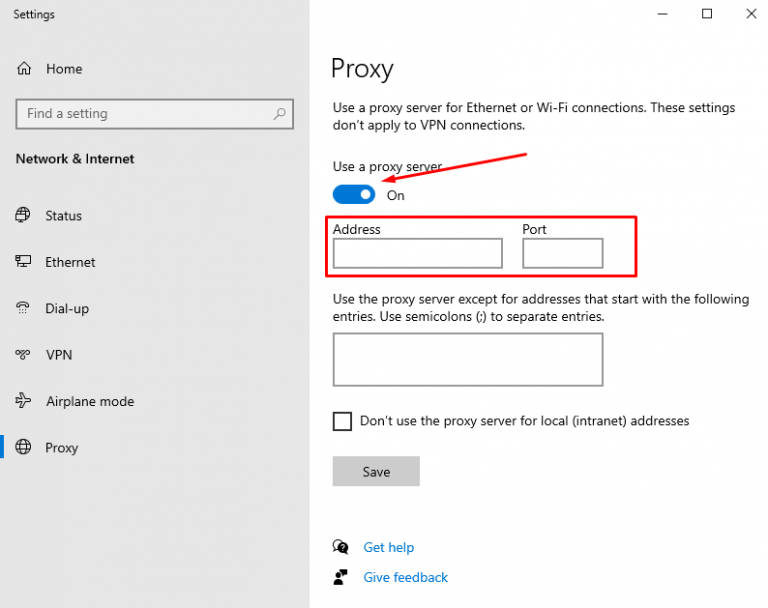Turn off the Use a proxy server toggle
768x608 pixels.
point(354,195)
